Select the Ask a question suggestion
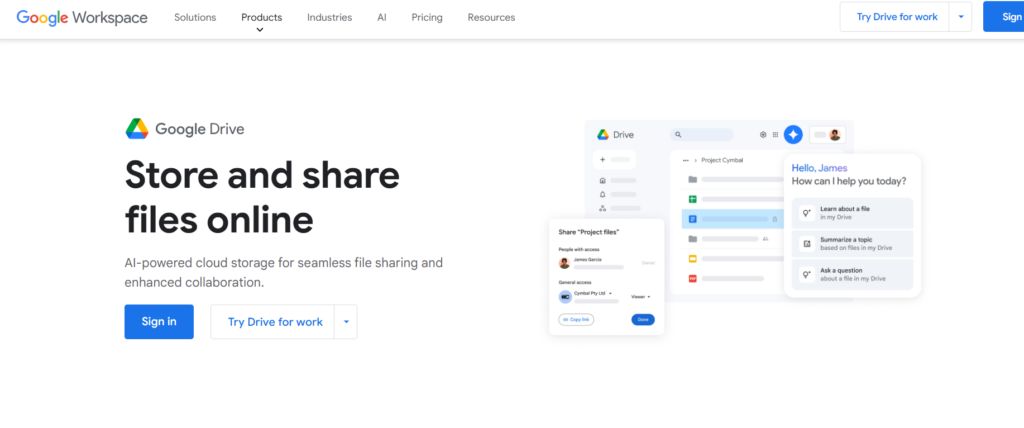The height and width of the screenshot is (428, 1024). [852, 274]
